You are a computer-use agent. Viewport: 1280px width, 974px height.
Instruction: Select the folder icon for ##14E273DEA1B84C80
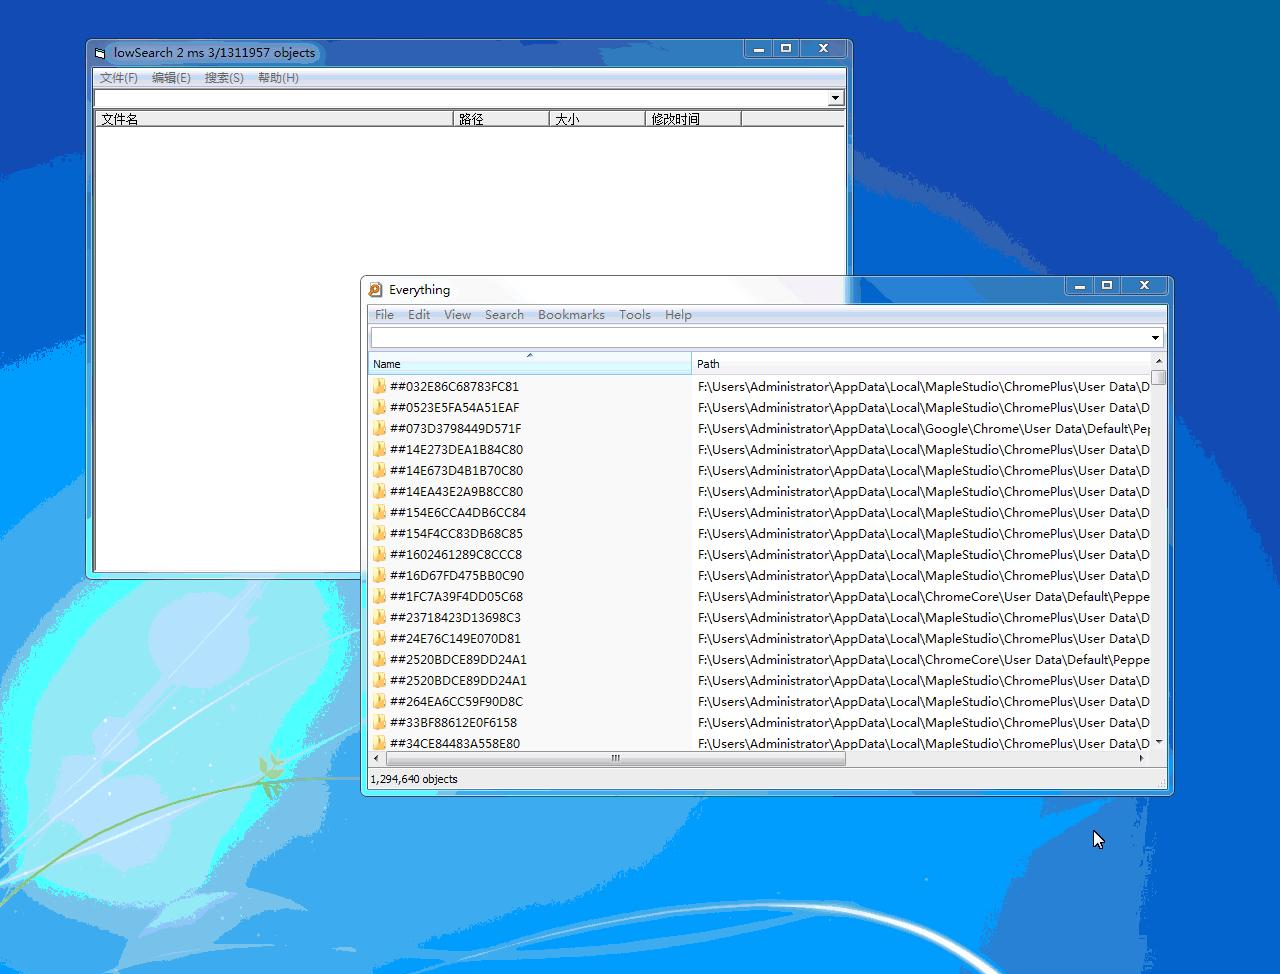[x=379, y=450]
